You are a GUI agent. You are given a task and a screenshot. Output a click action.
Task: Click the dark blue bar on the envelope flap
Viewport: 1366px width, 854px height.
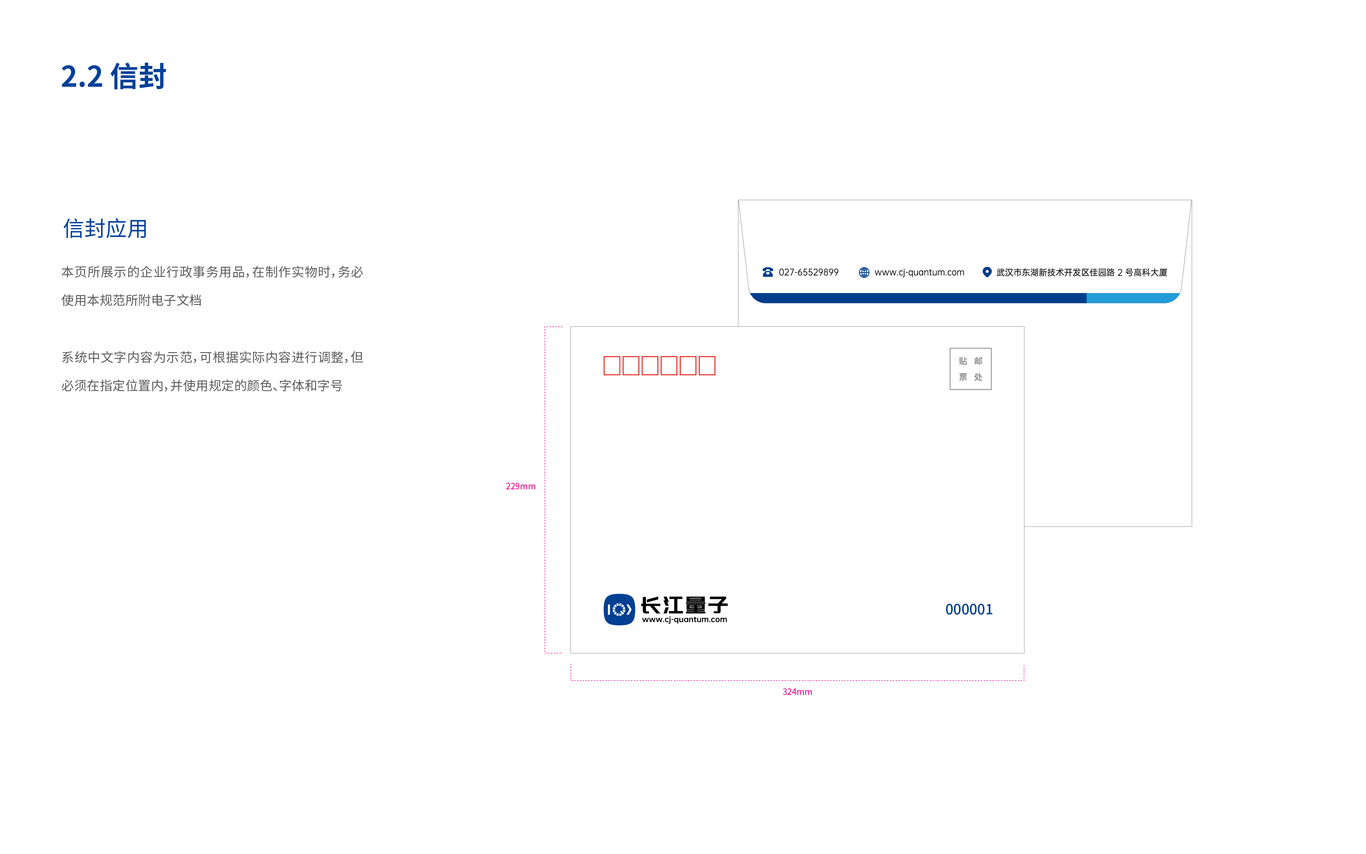[x=918, y=298]
